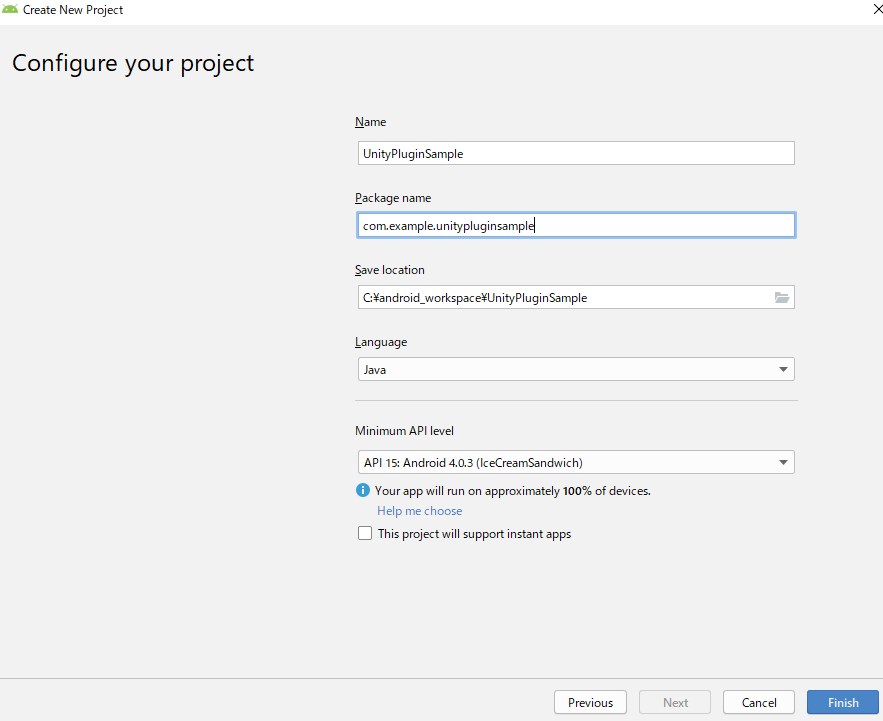Open the Help me choose link

click(x=419, y=511)
